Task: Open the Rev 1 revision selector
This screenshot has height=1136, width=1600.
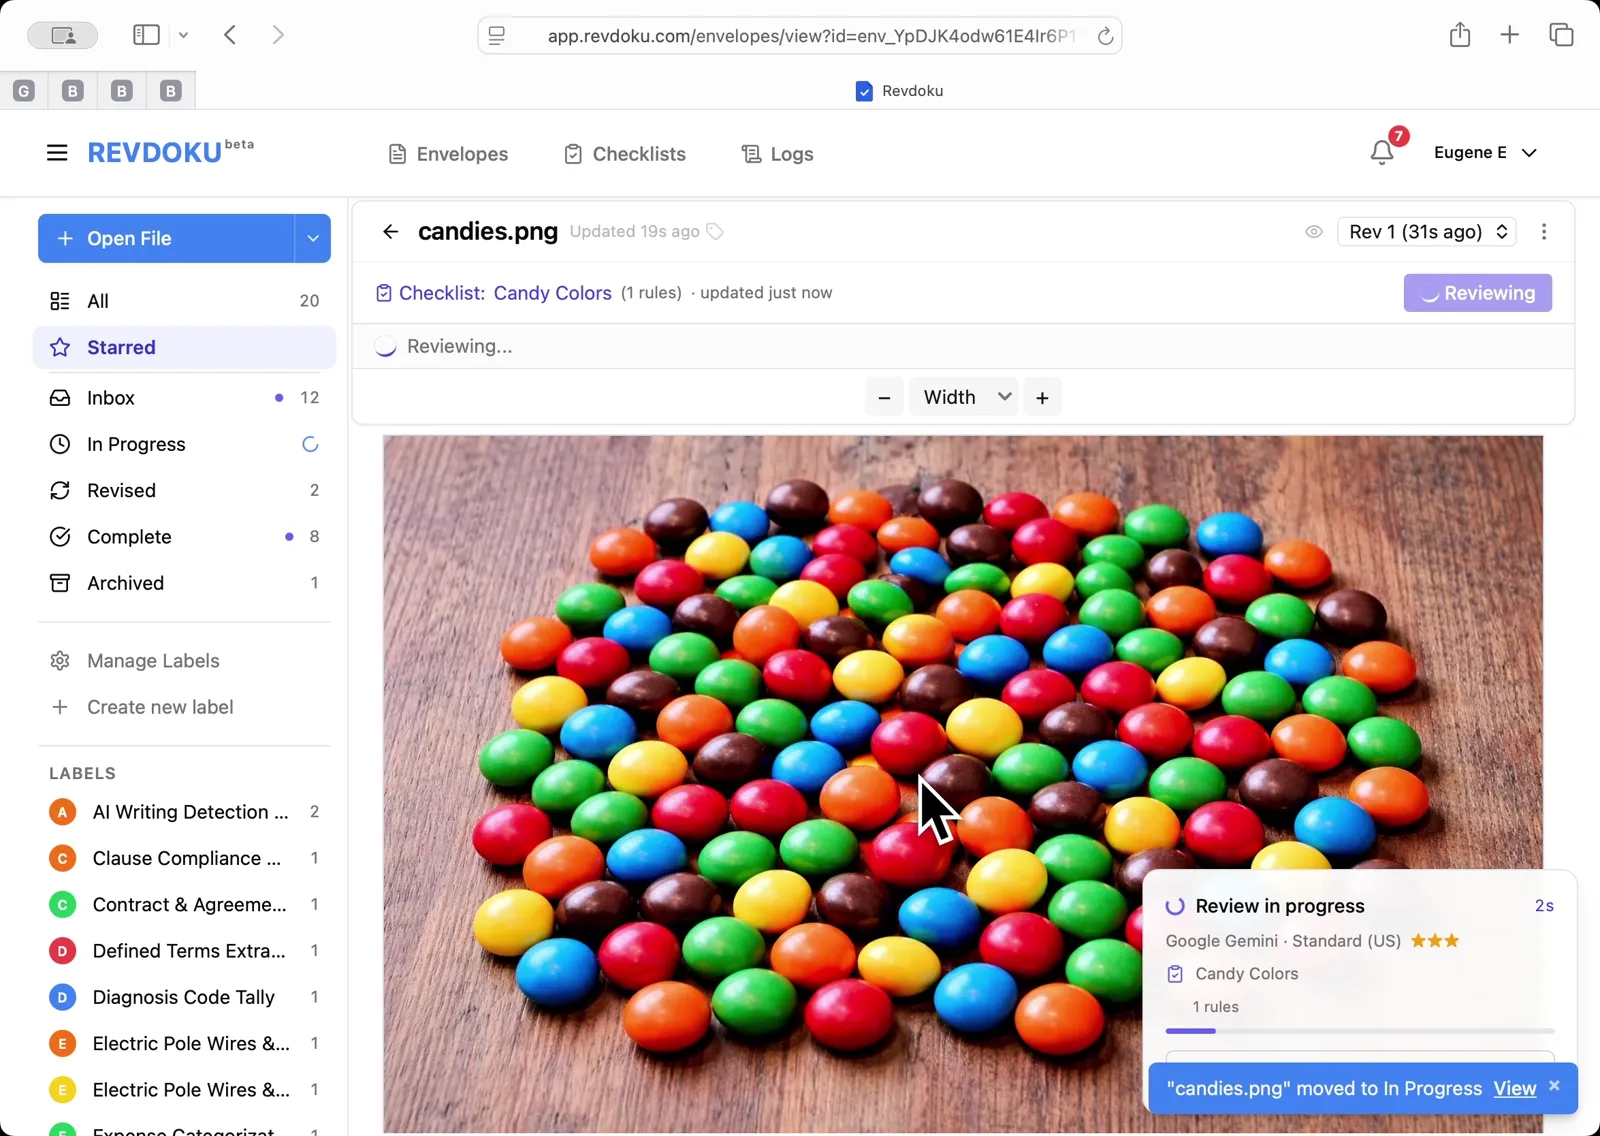Action: click(1427, 232)
